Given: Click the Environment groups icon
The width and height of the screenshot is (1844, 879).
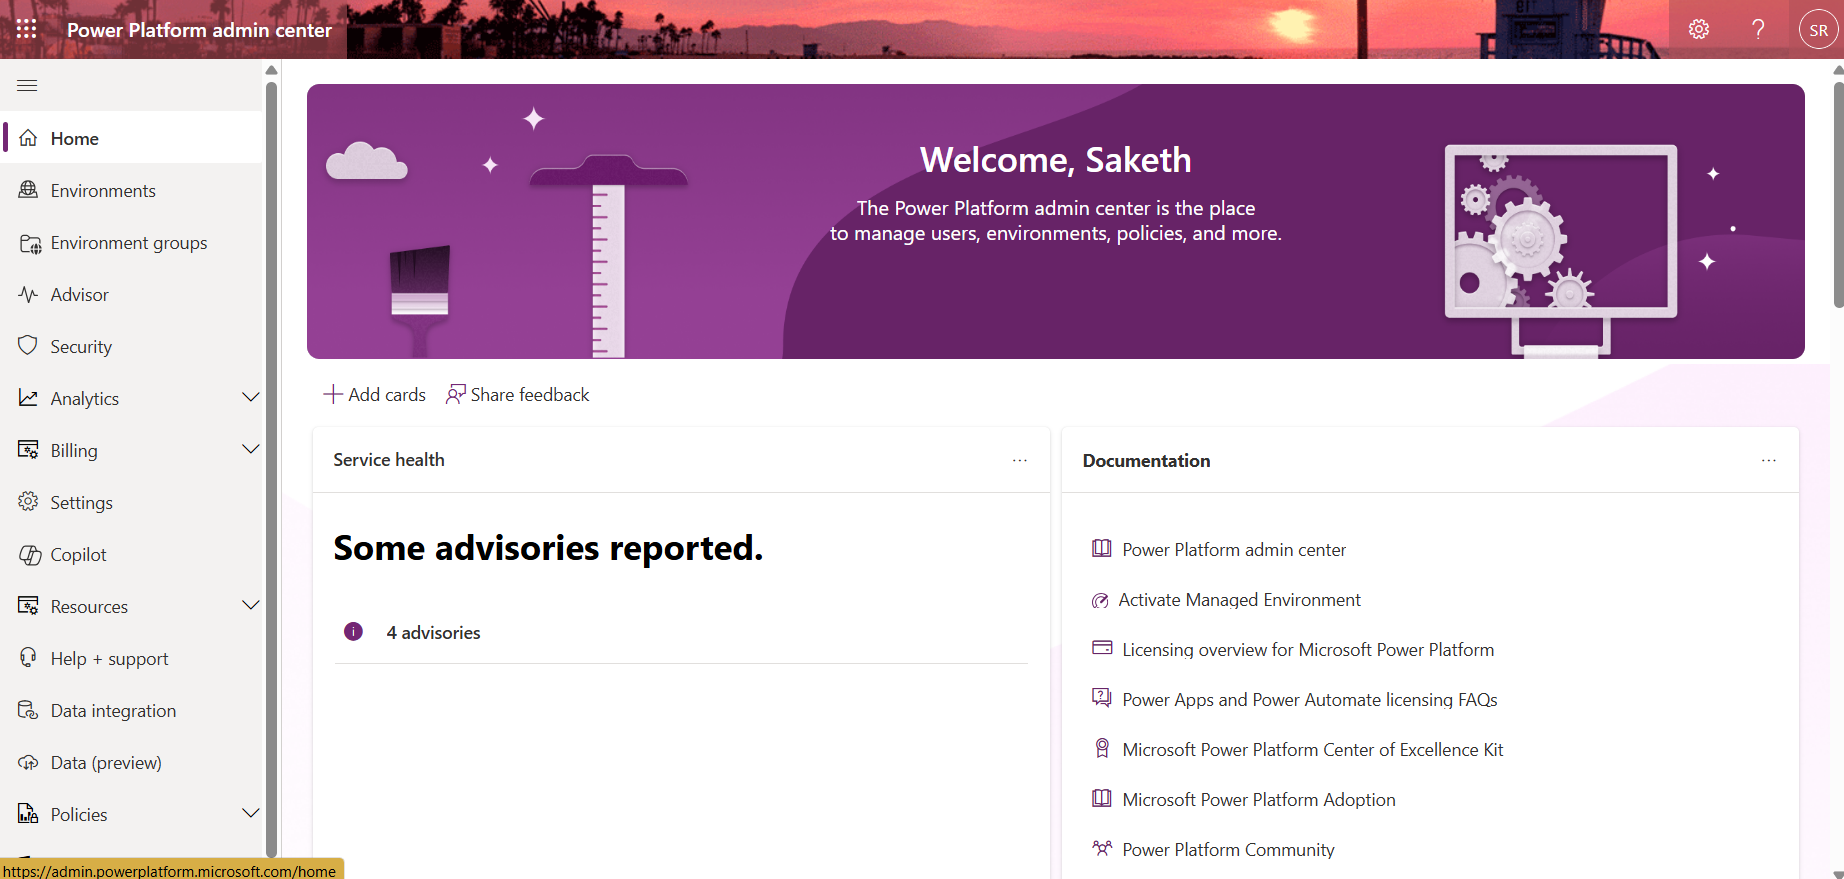Looking at the screenshot, I should [x=29, y=243].
